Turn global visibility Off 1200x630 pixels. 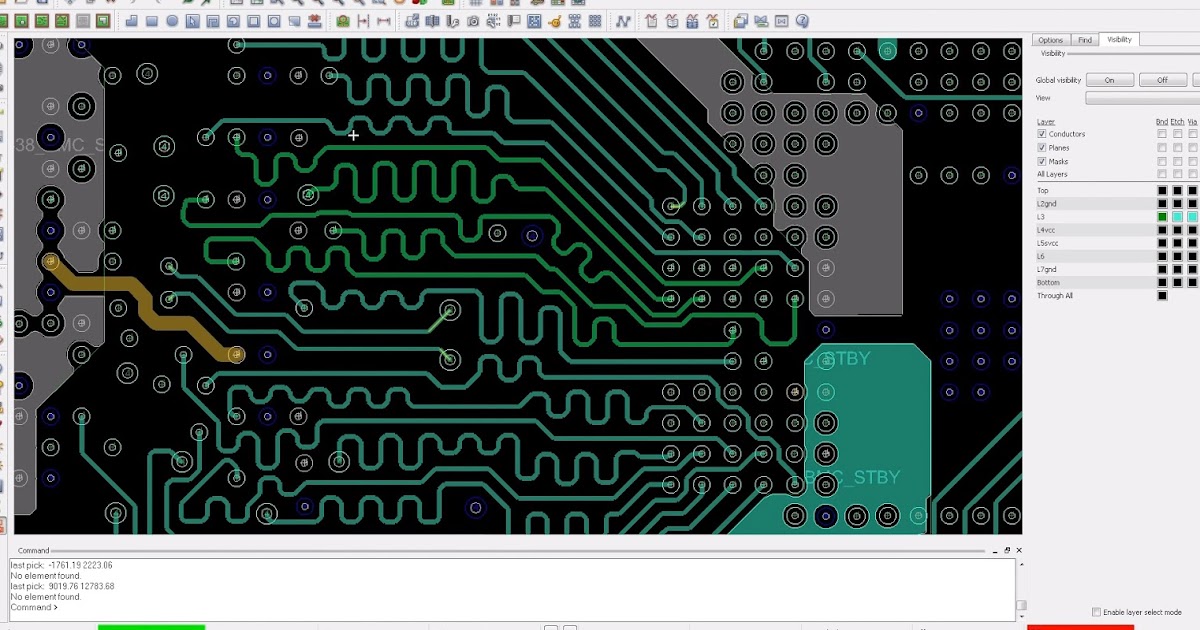tap(1162, 79)
